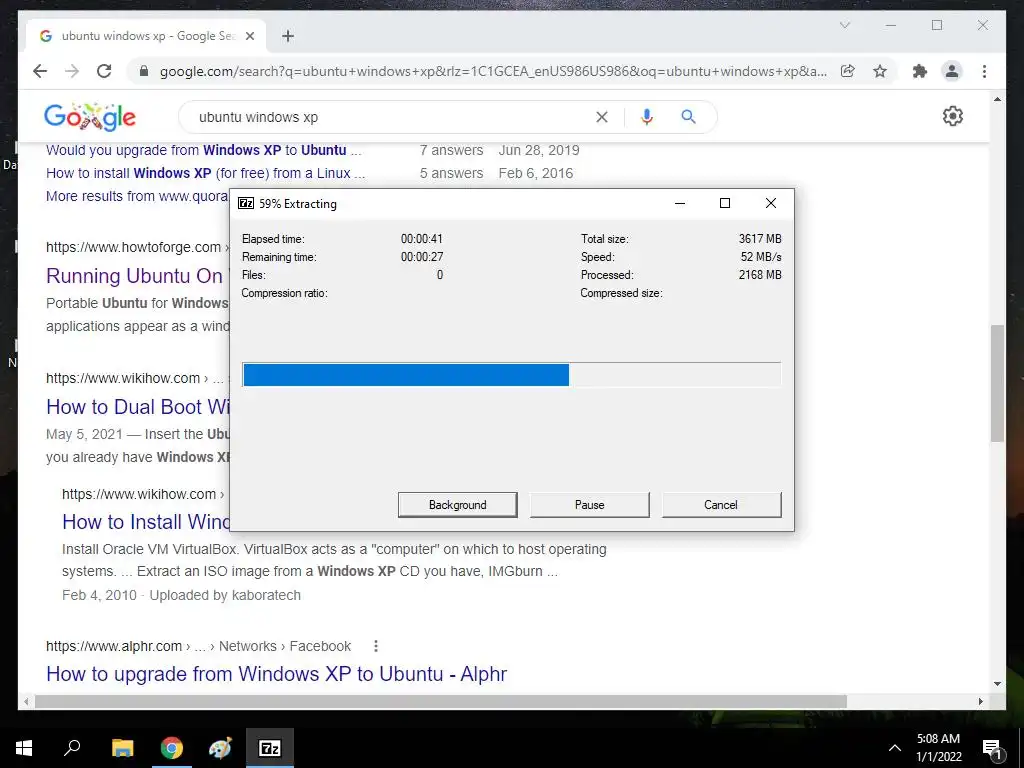
Task: Click the horizontal page scrollbar thumb
Action: point(441,701)
